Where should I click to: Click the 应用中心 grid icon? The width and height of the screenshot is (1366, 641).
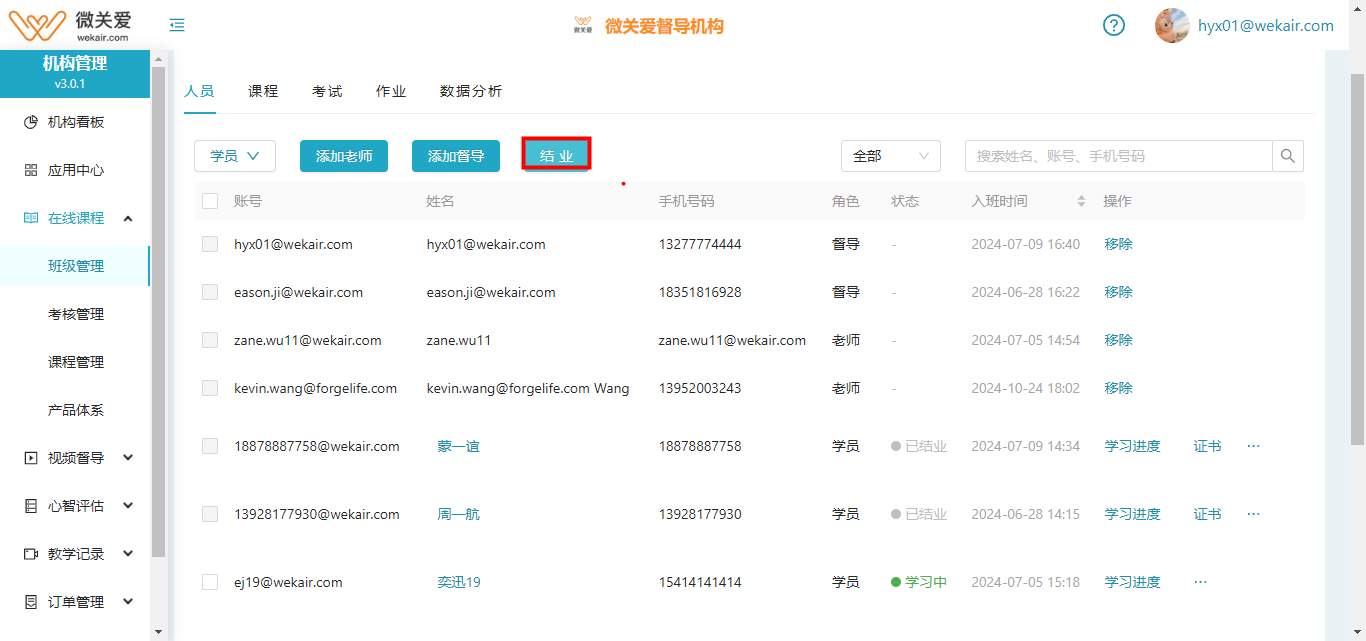coord(31,170)
